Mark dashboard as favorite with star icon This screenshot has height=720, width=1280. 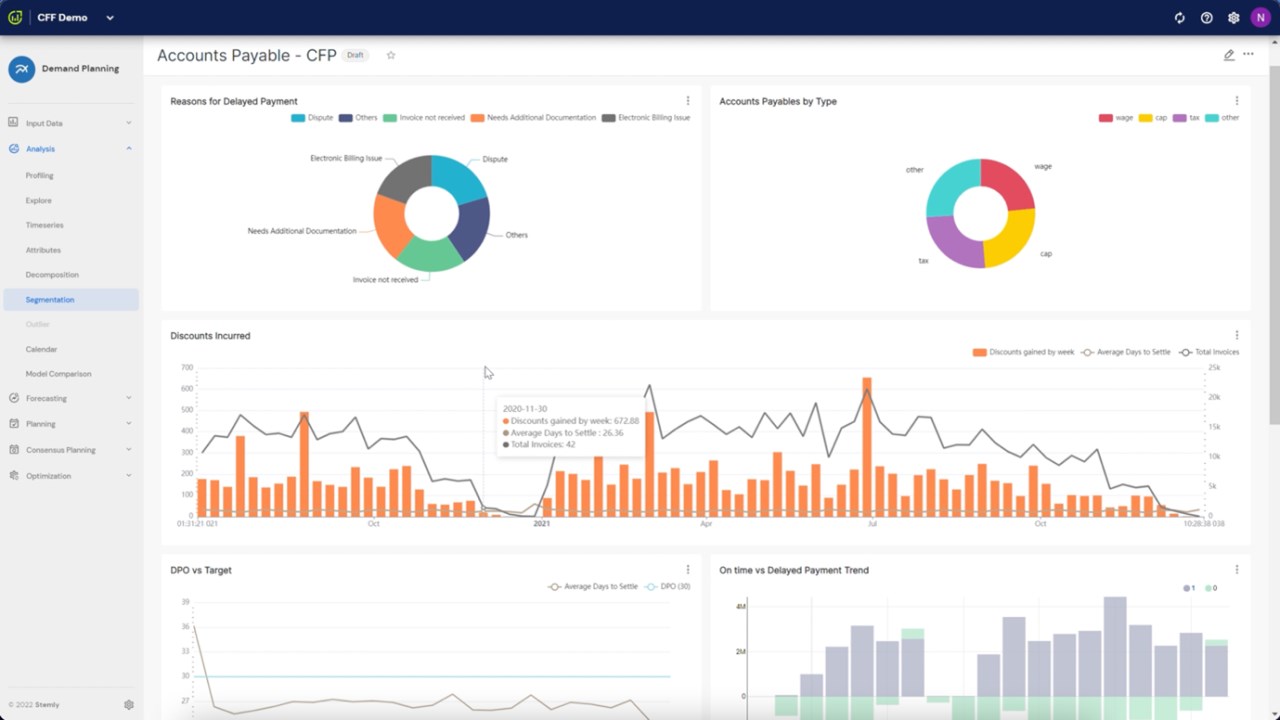(391, 55)
